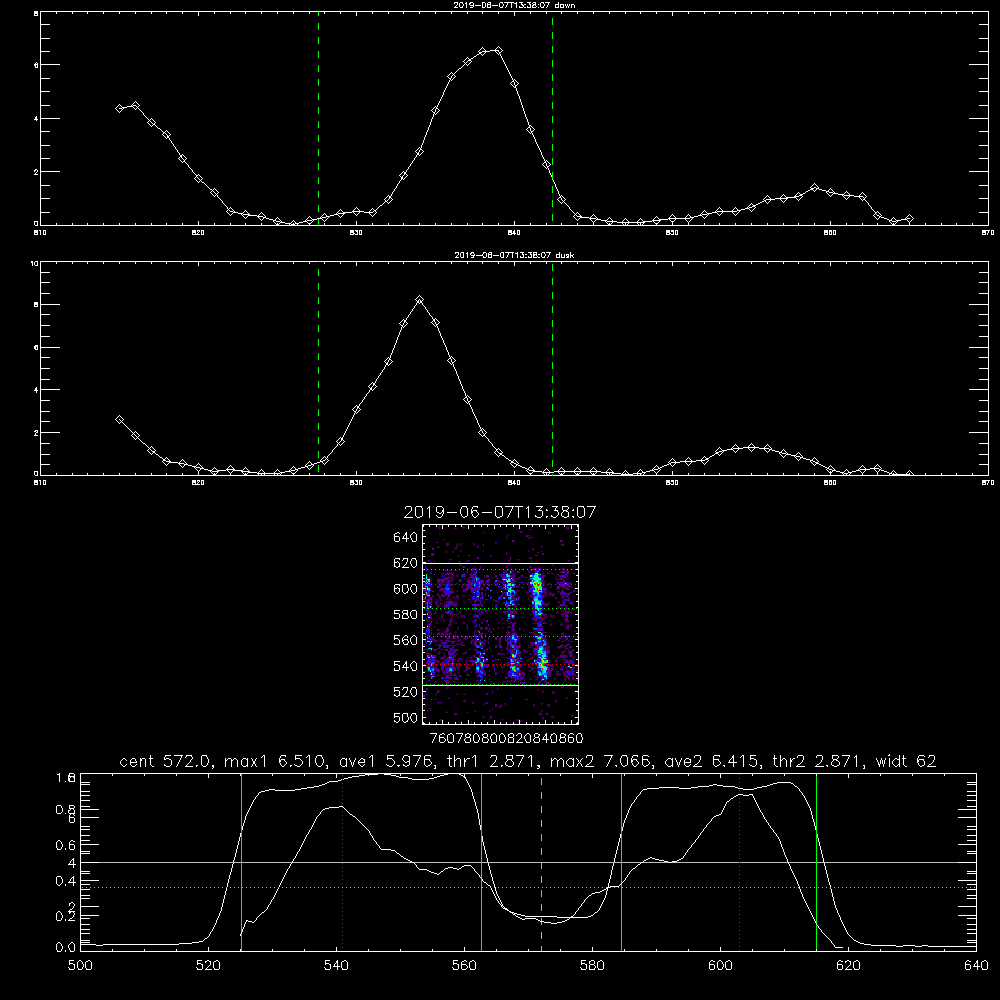This screenshot has width=1000, height=1000.
Task: Click x-axis label "640" of the bottom plot
Action: (976, 965)
